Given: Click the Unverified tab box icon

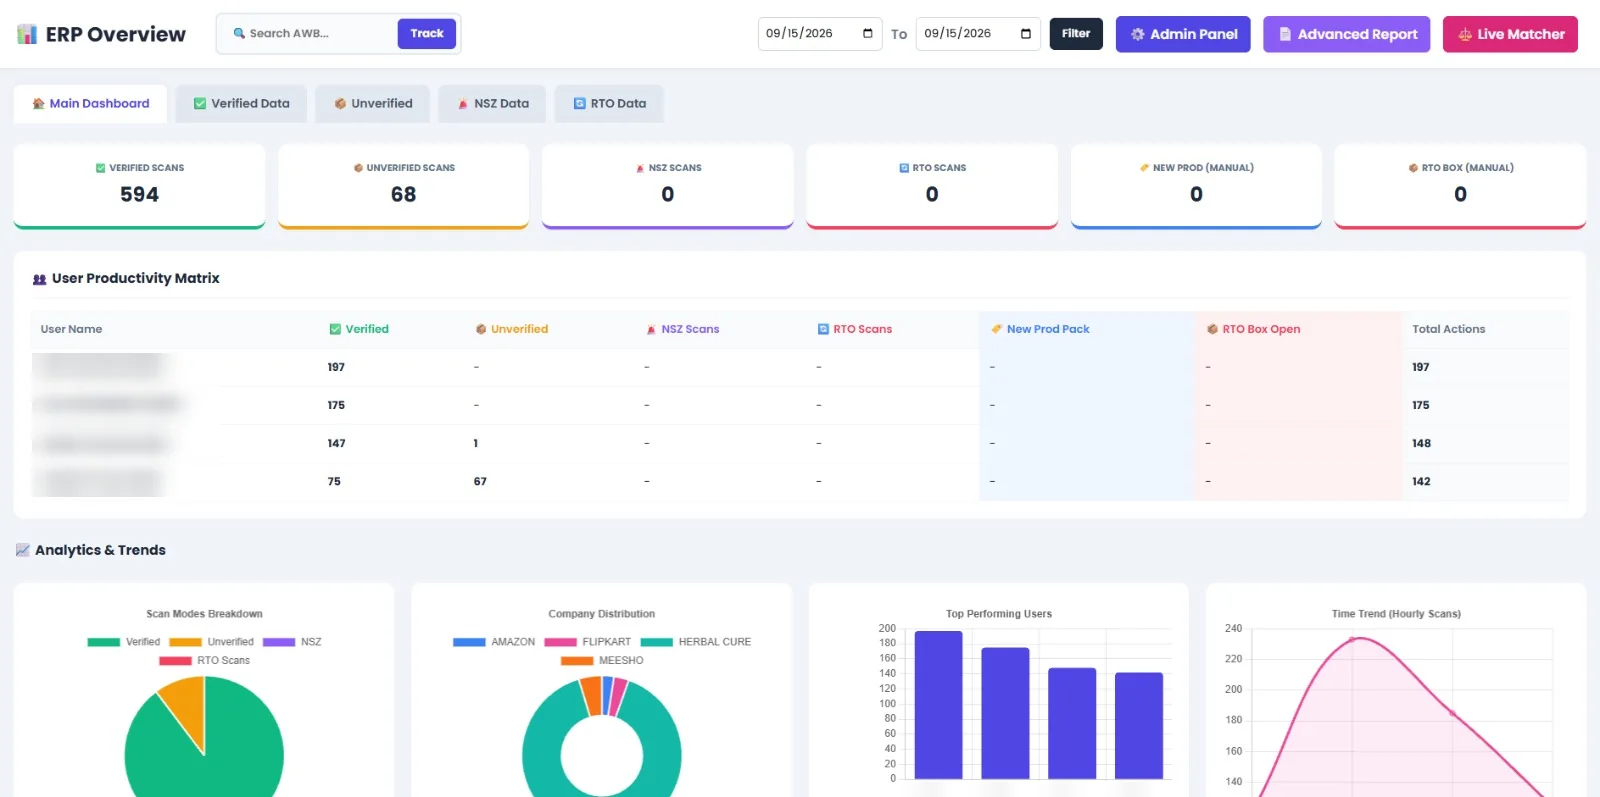Looking at the screenshot, I should pyautogui.click(x=340, y=103).
